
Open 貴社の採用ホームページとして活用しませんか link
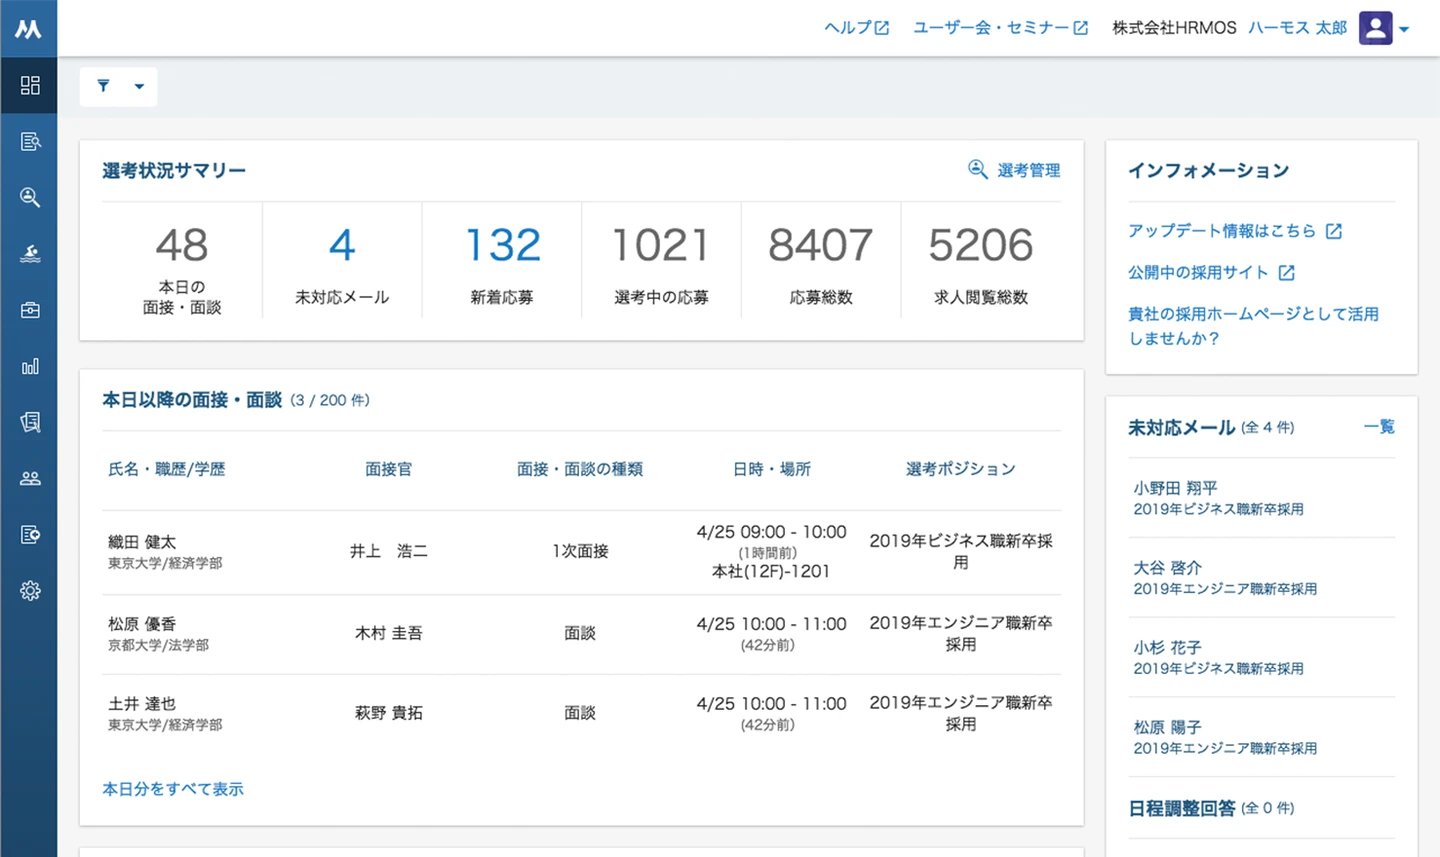pyautogui.click(x=1253, y=326)
